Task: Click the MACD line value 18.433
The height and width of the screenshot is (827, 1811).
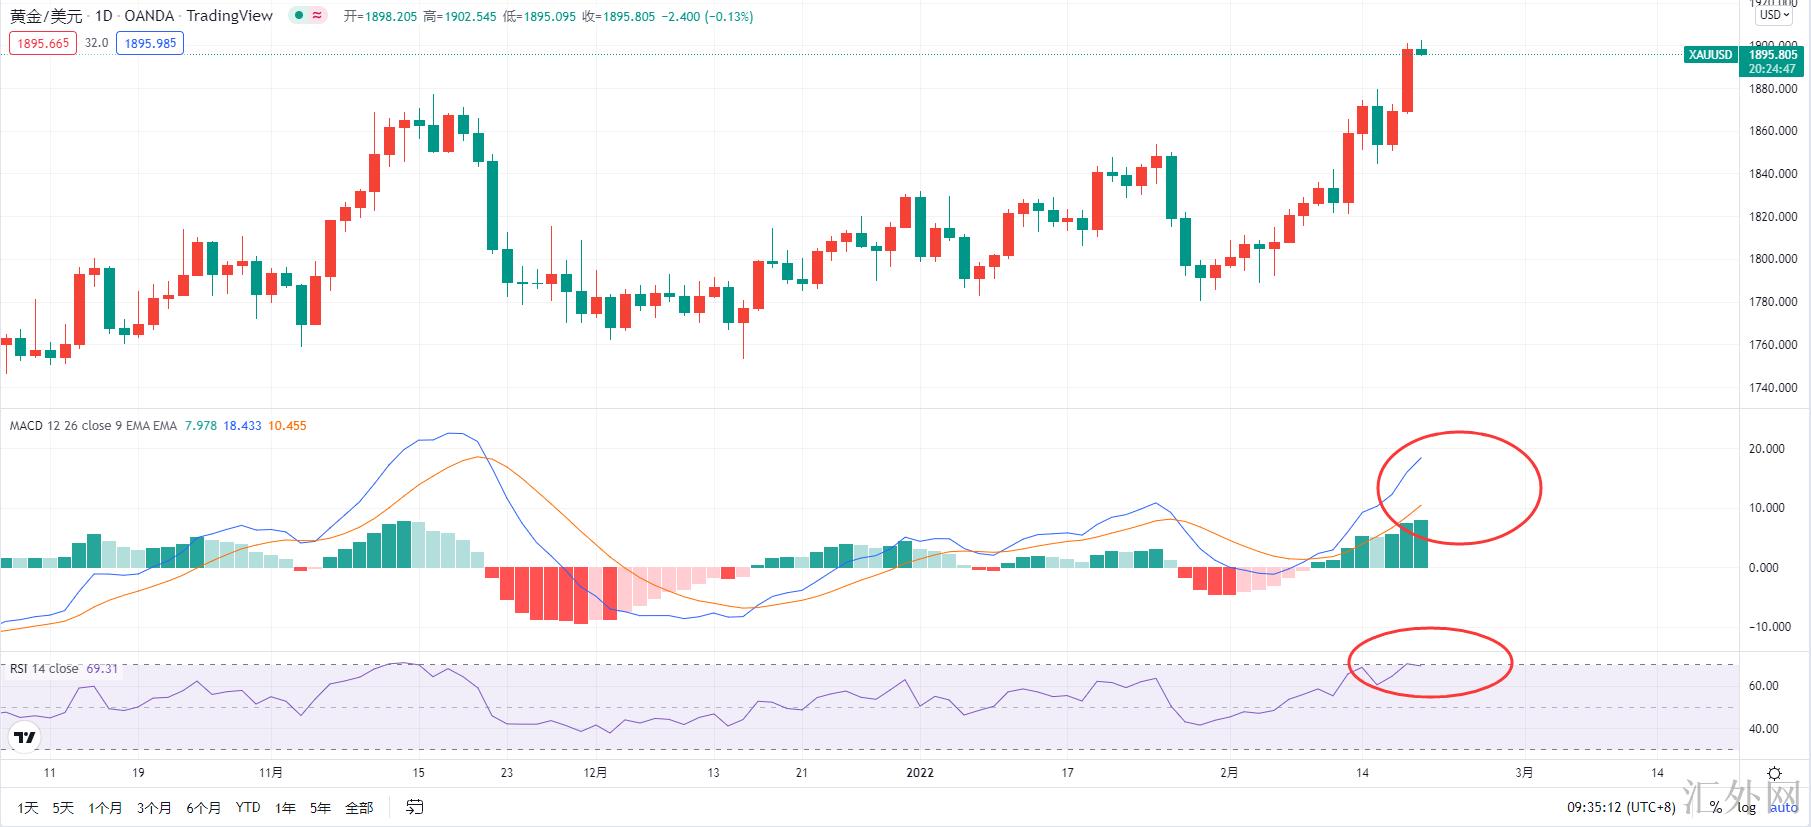Action: (x=242, y=426)
